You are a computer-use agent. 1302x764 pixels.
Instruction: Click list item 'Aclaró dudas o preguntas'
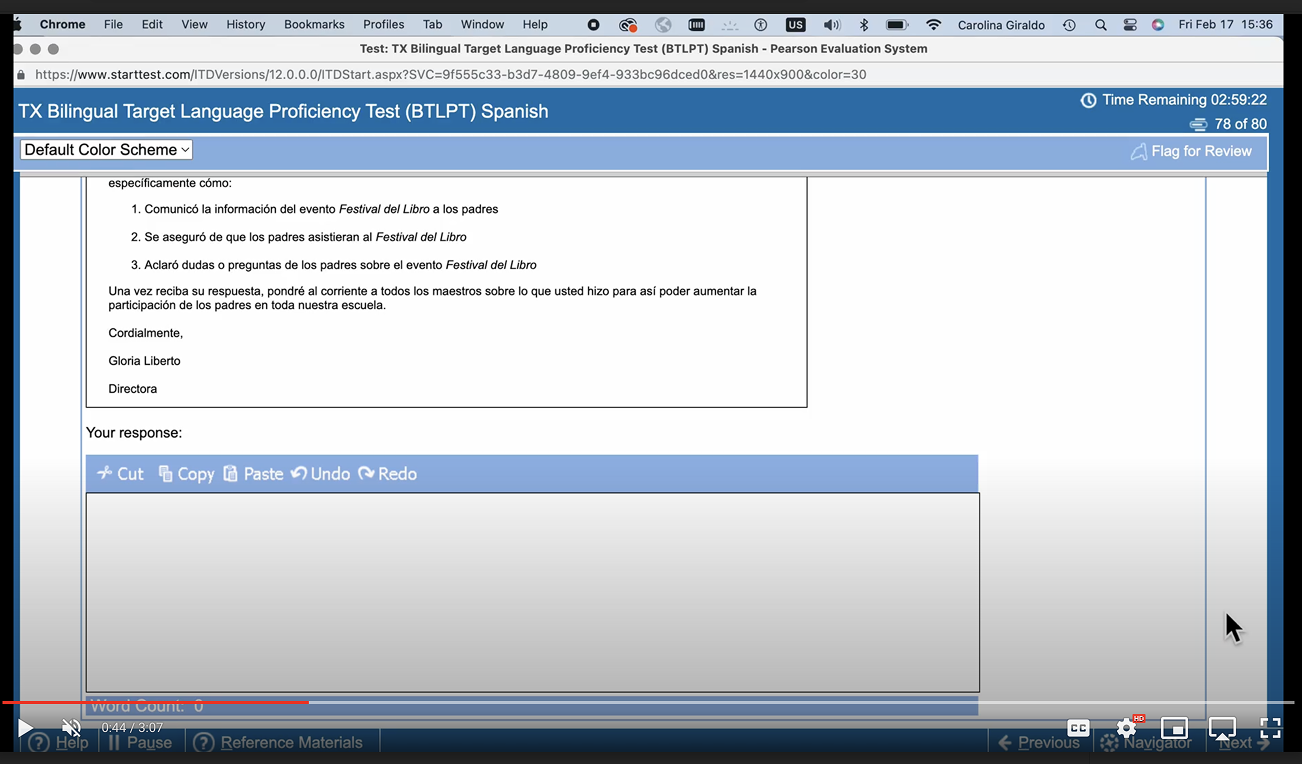click(x=340, y=265)
